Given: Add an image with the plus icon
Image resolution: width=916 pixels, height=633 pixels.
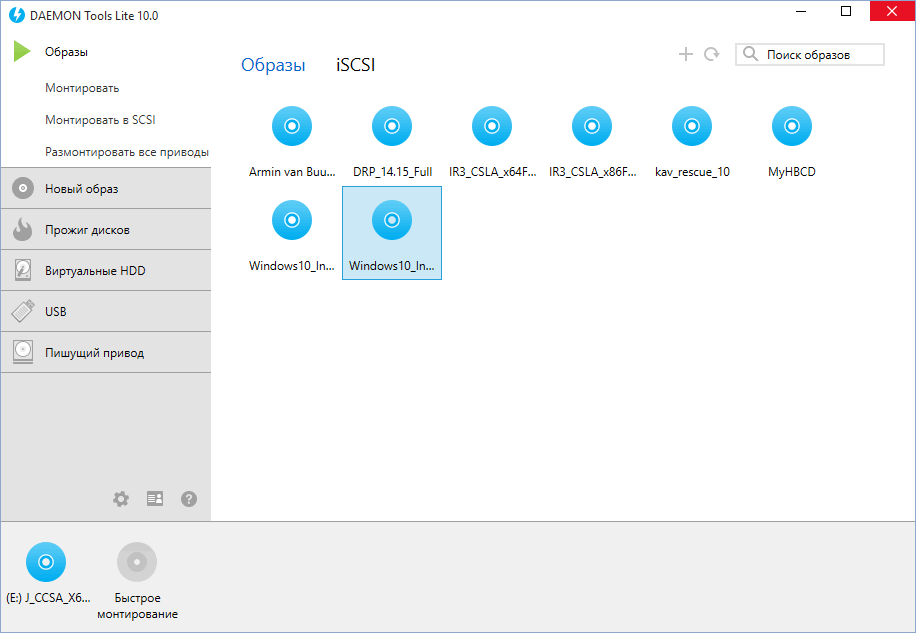Looking at the screenshot, I should pos(686,54).
